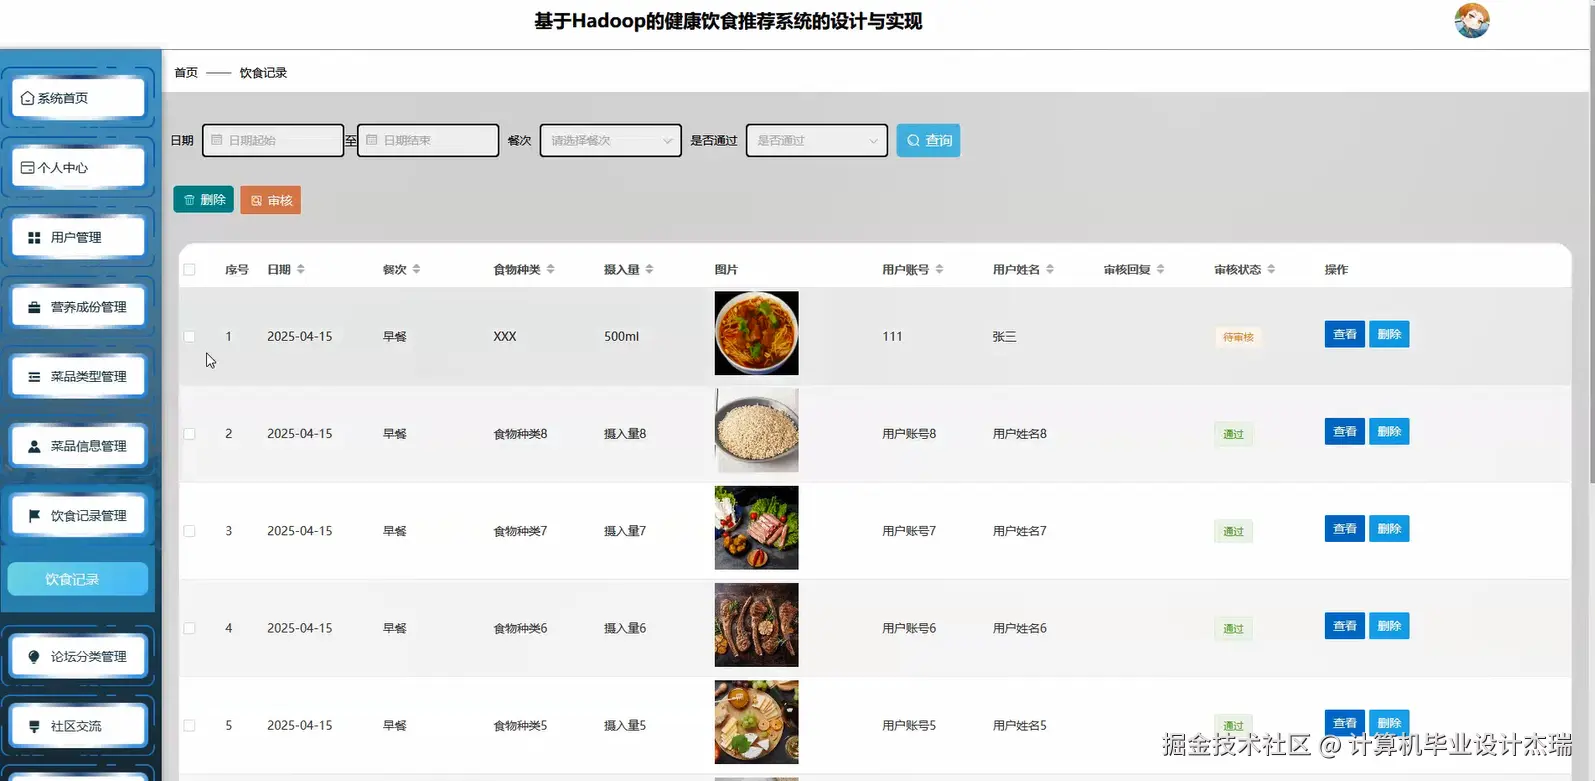
Task: Click the 张三 user name cell
Action: (x=1004, y=337)
